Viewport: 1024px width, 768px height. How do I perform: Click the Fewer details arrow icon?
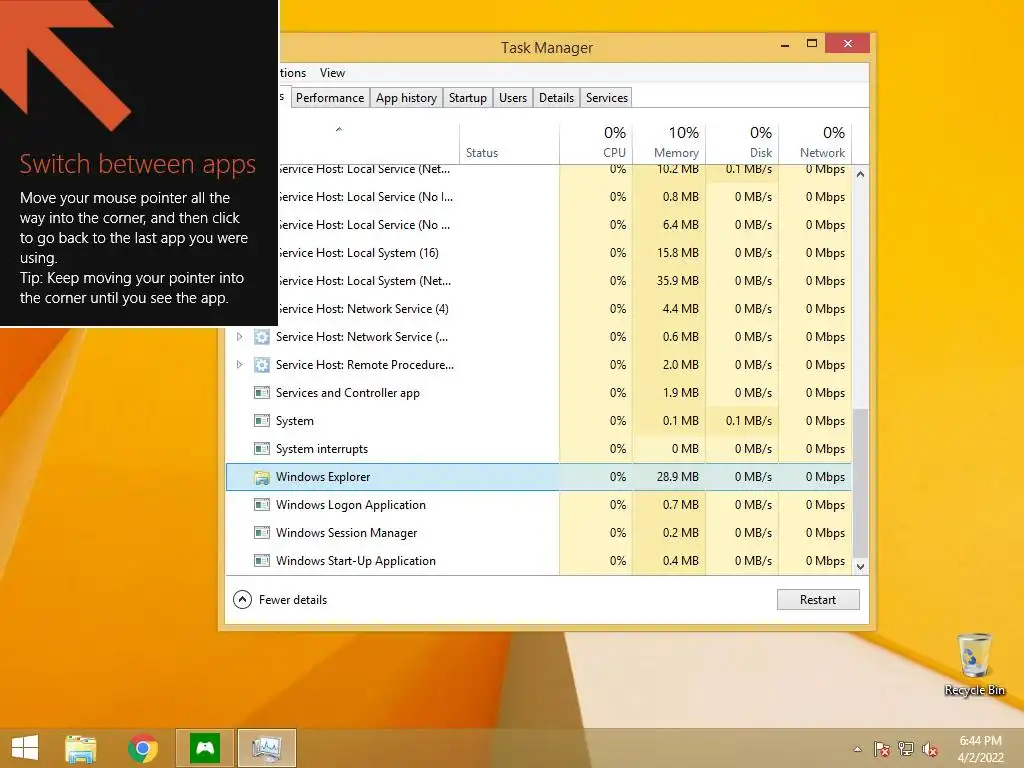tap(242, 600)
